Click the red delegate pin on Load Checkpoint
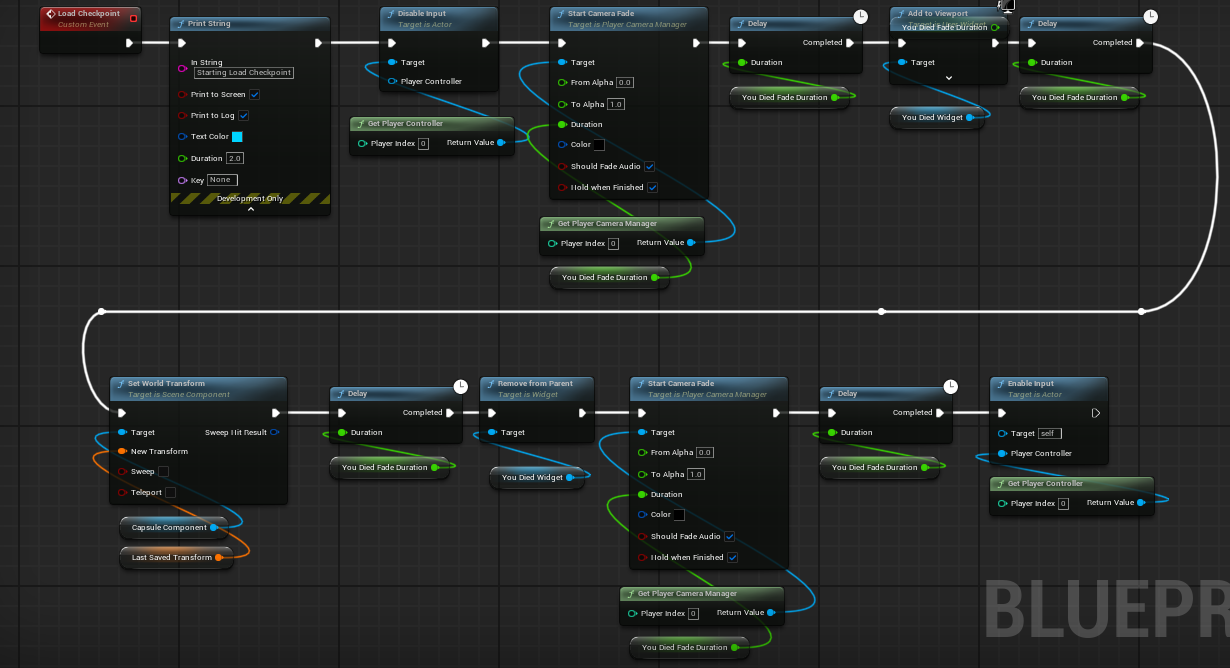Screen dimensions: 1230x668 pyautogui.click(x=133, y=18)
